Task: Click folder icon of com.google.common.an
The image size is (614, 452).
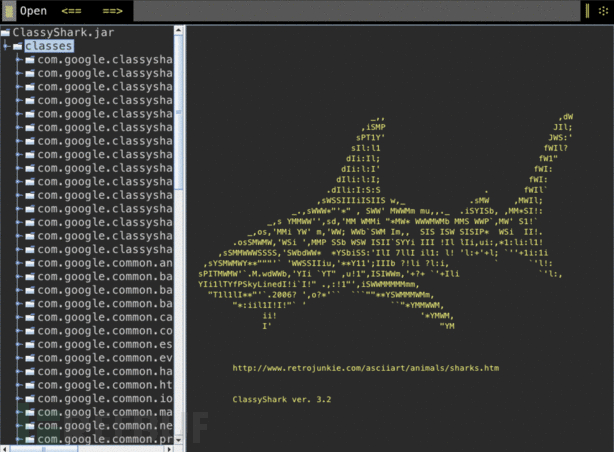Action: 30,263
